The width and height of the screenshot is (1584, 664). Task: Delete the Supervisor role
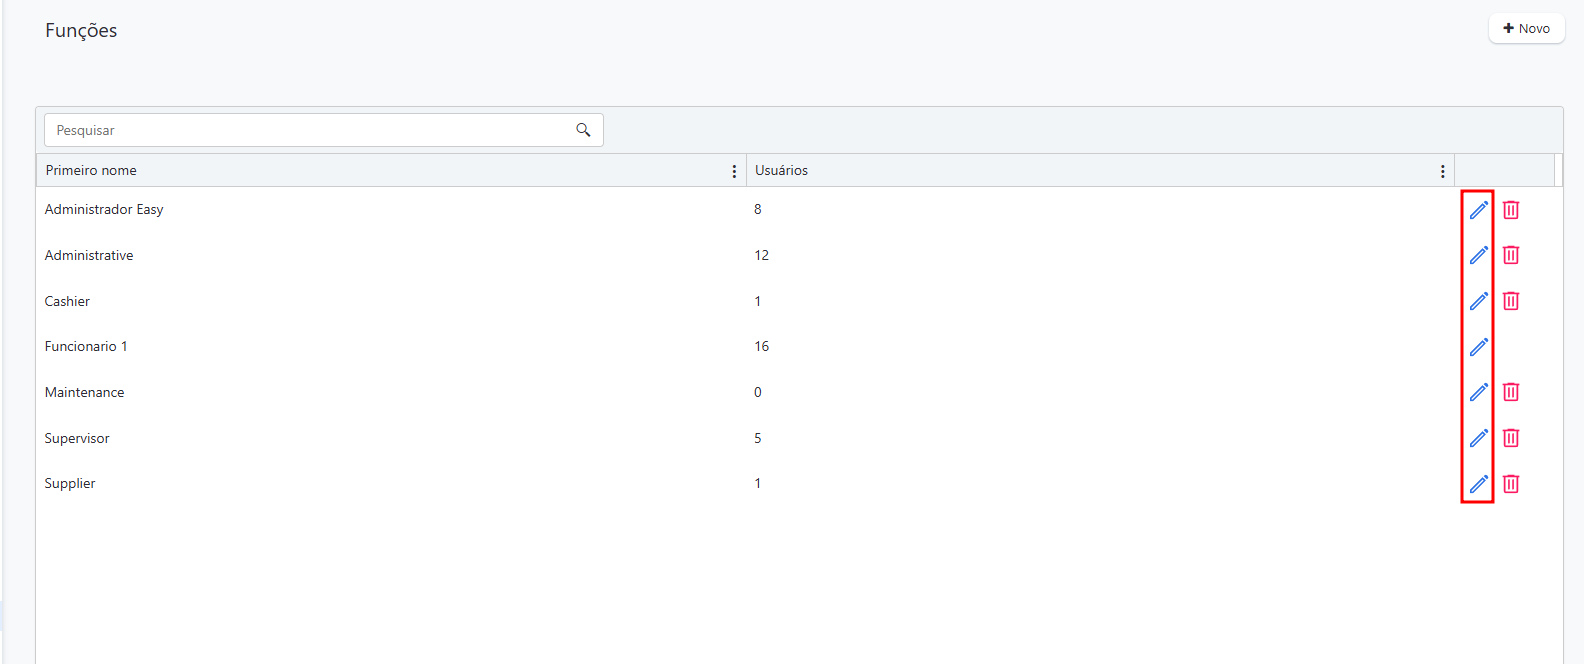[1511, 438]
